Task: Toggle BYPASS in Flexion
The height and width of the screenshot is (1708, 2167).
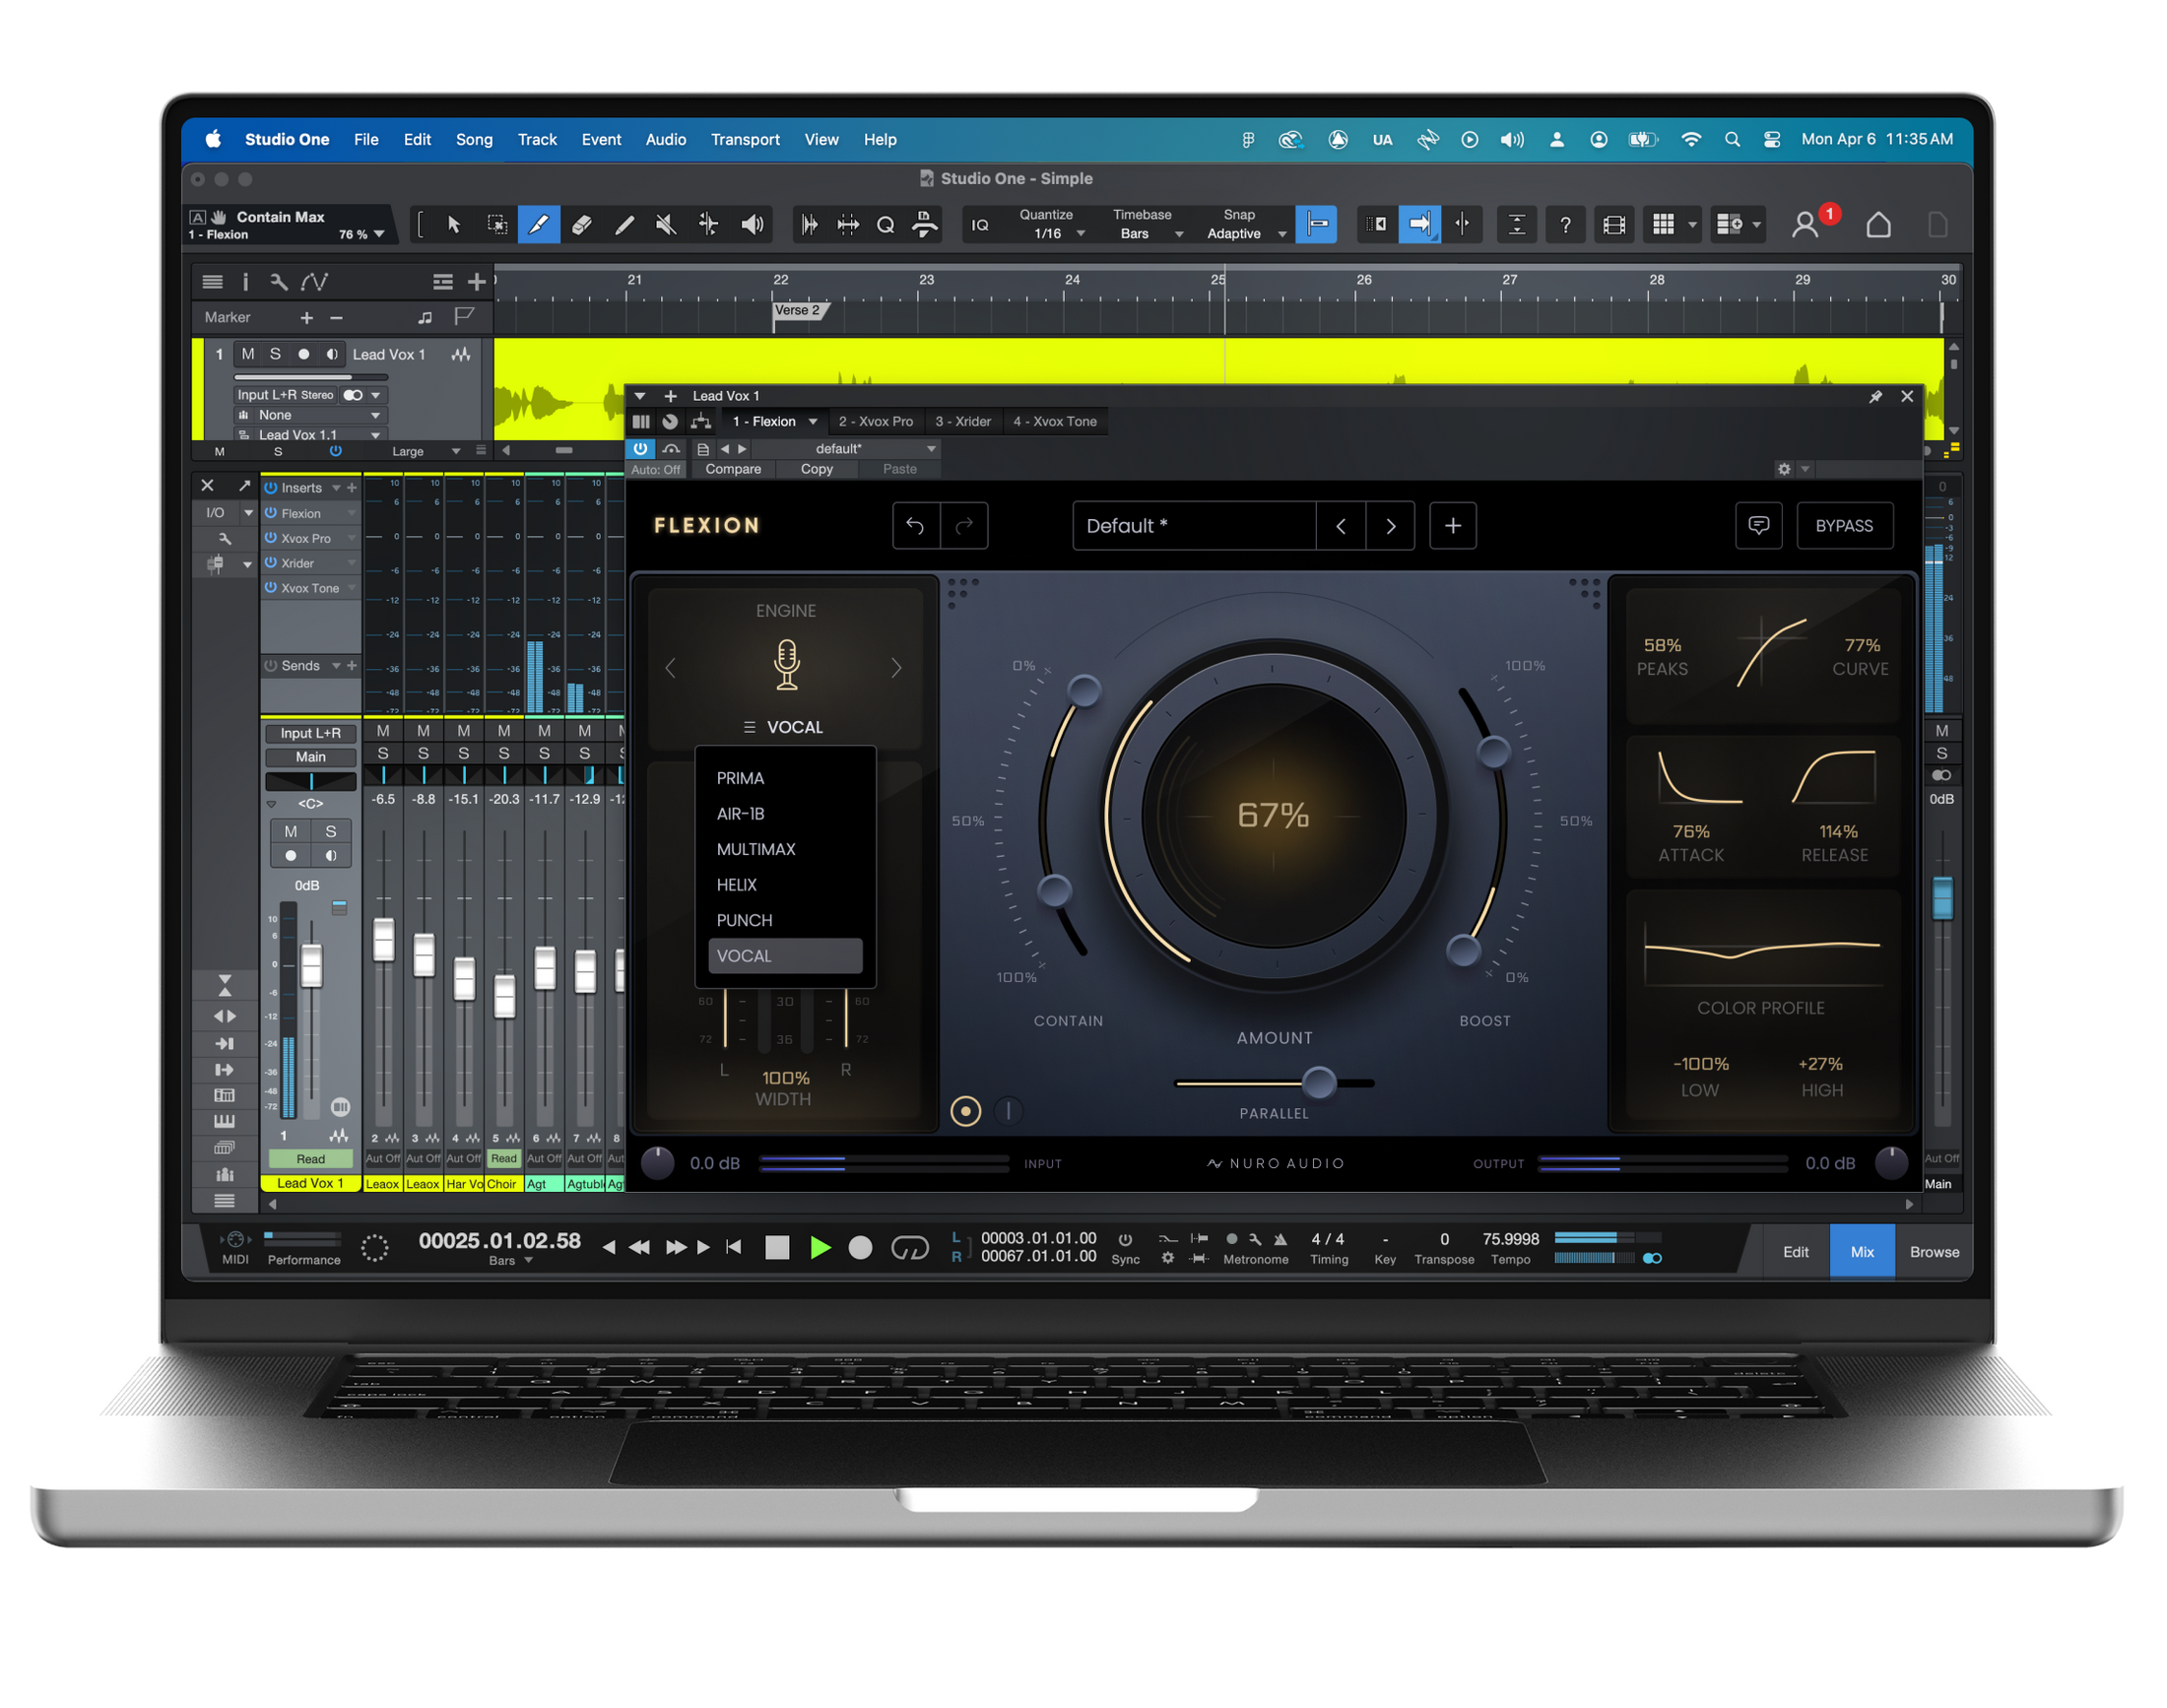Action: coord(1844,526)
